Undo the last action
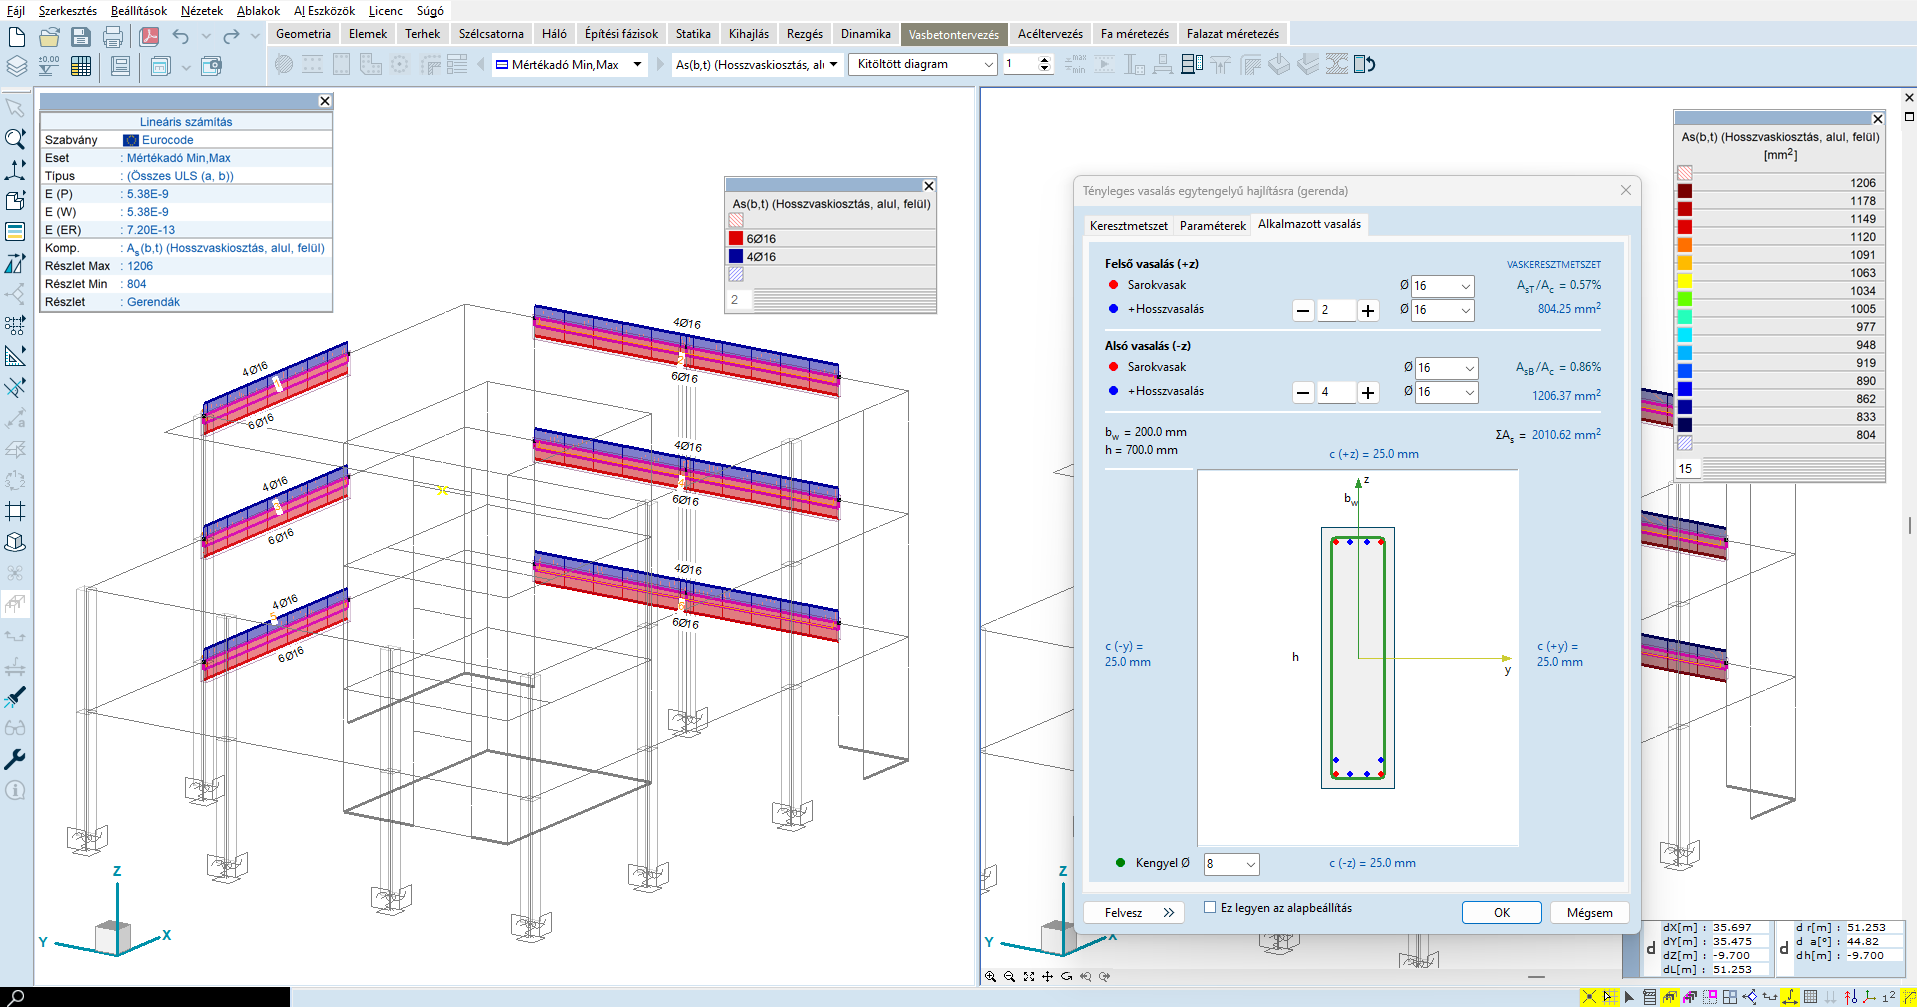1917x1007 pixels. 181,37
